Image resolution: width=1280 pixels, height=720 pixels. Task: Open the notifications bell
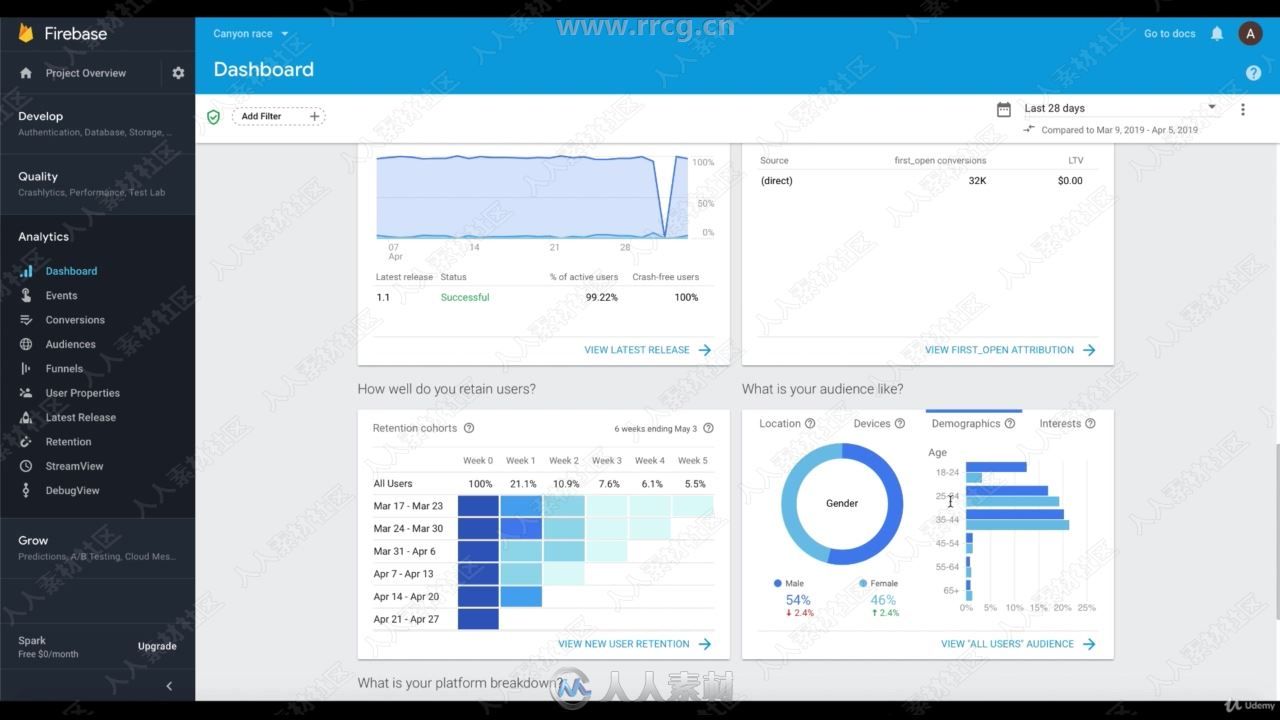click(x=1217, y=33)
